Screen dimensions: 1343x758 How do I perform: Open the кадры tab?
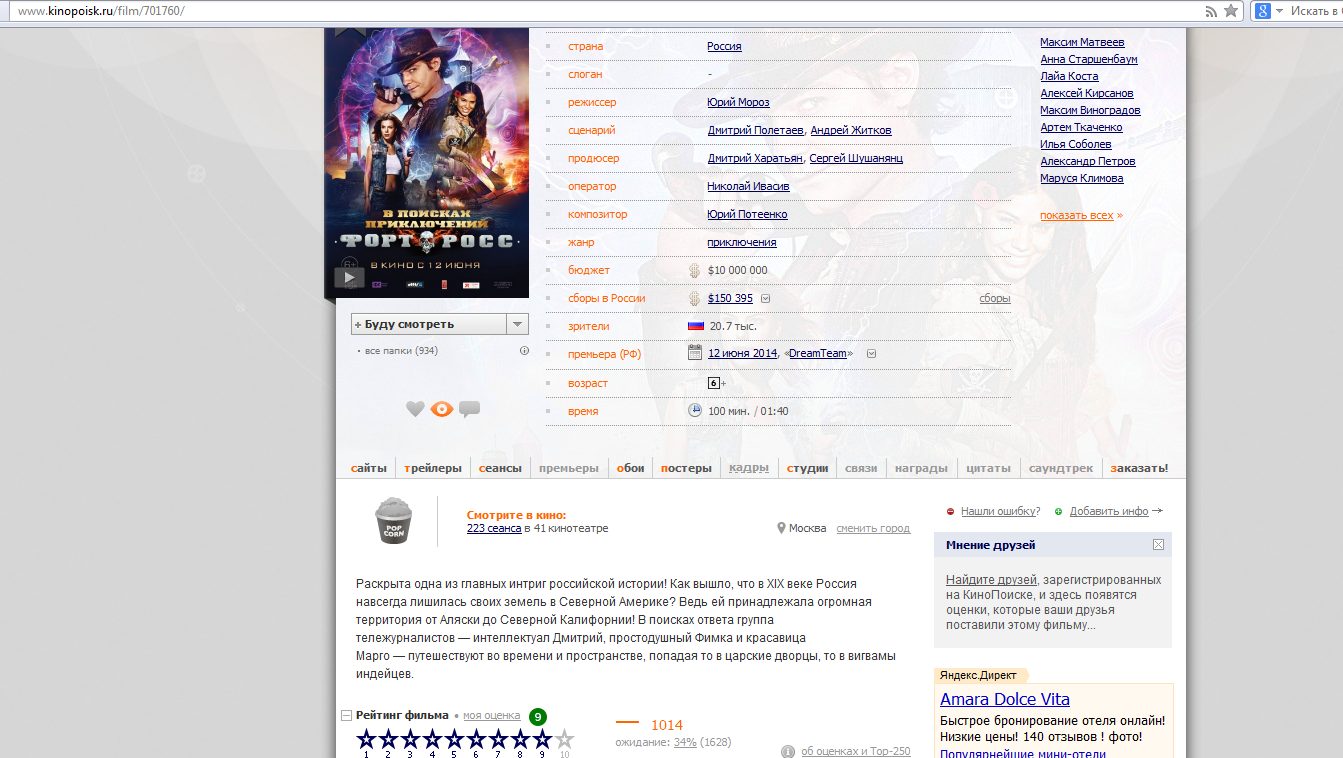pos(749,468)
